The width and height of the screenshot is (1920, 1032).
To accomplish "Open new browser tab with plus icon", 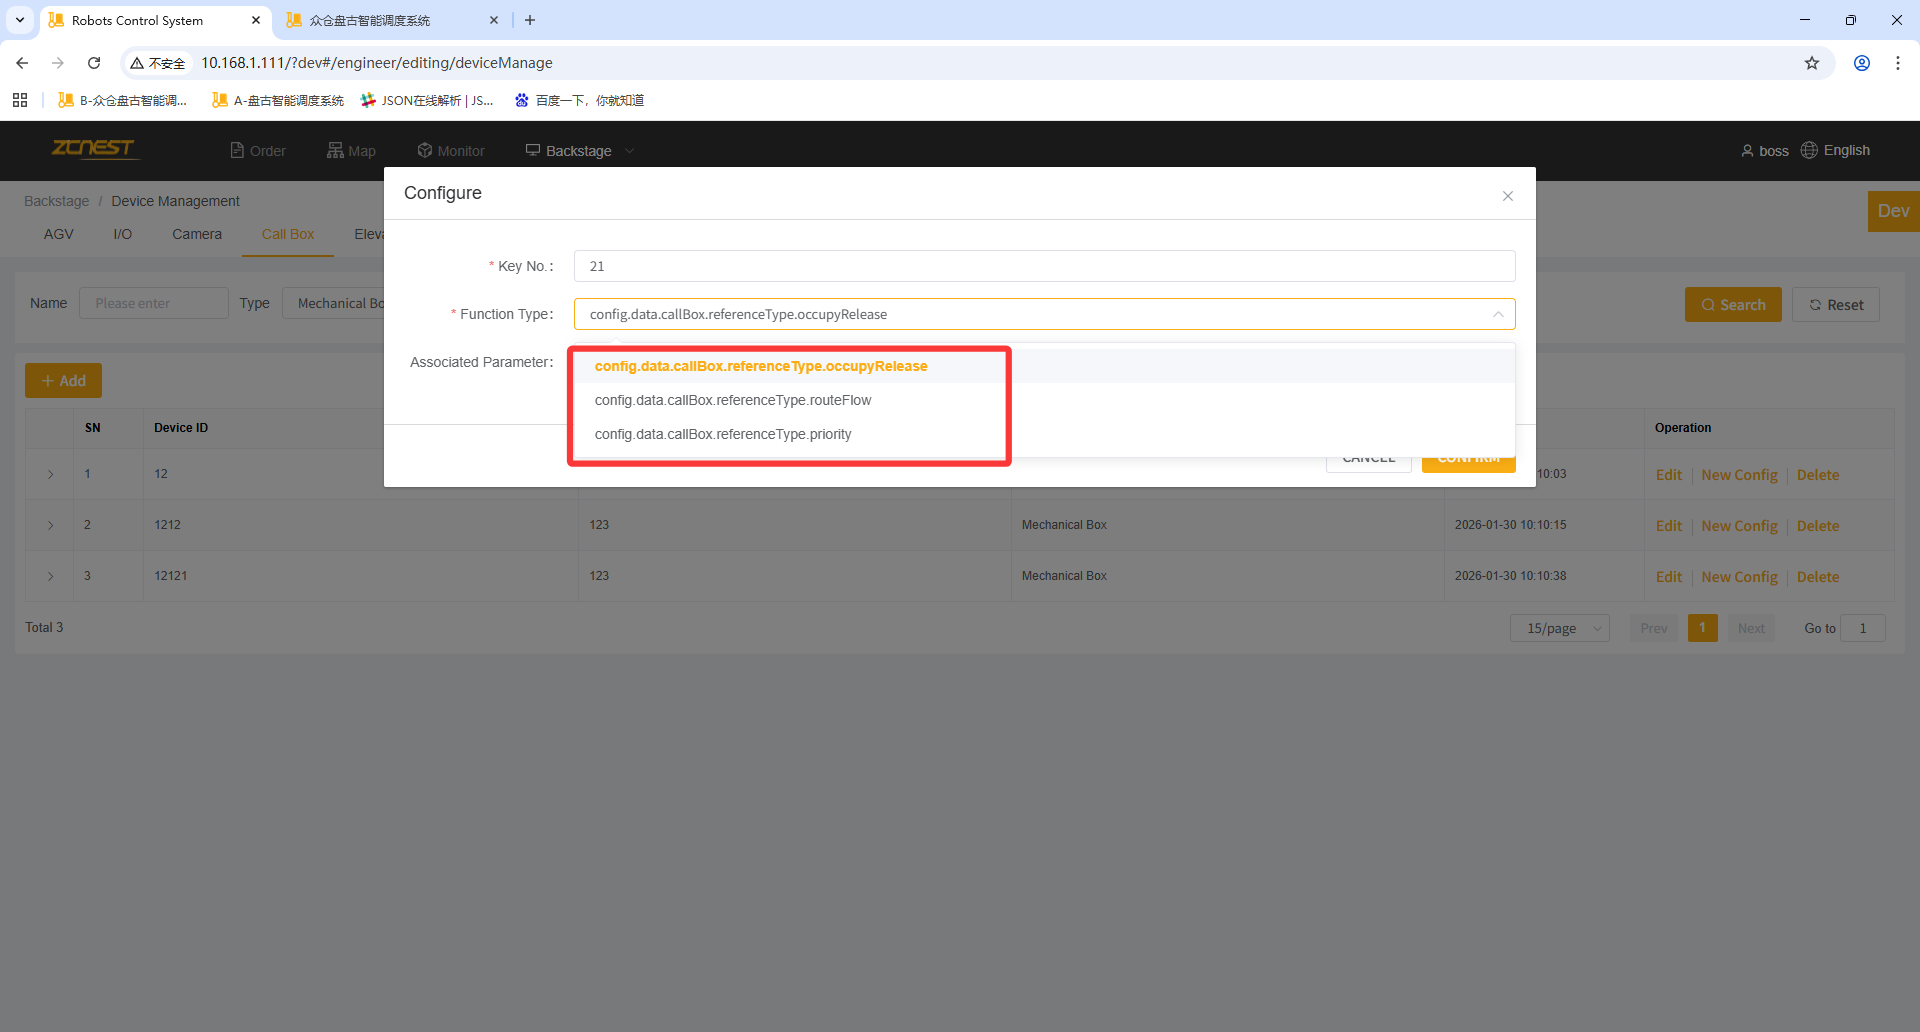I will click(530, 20).
